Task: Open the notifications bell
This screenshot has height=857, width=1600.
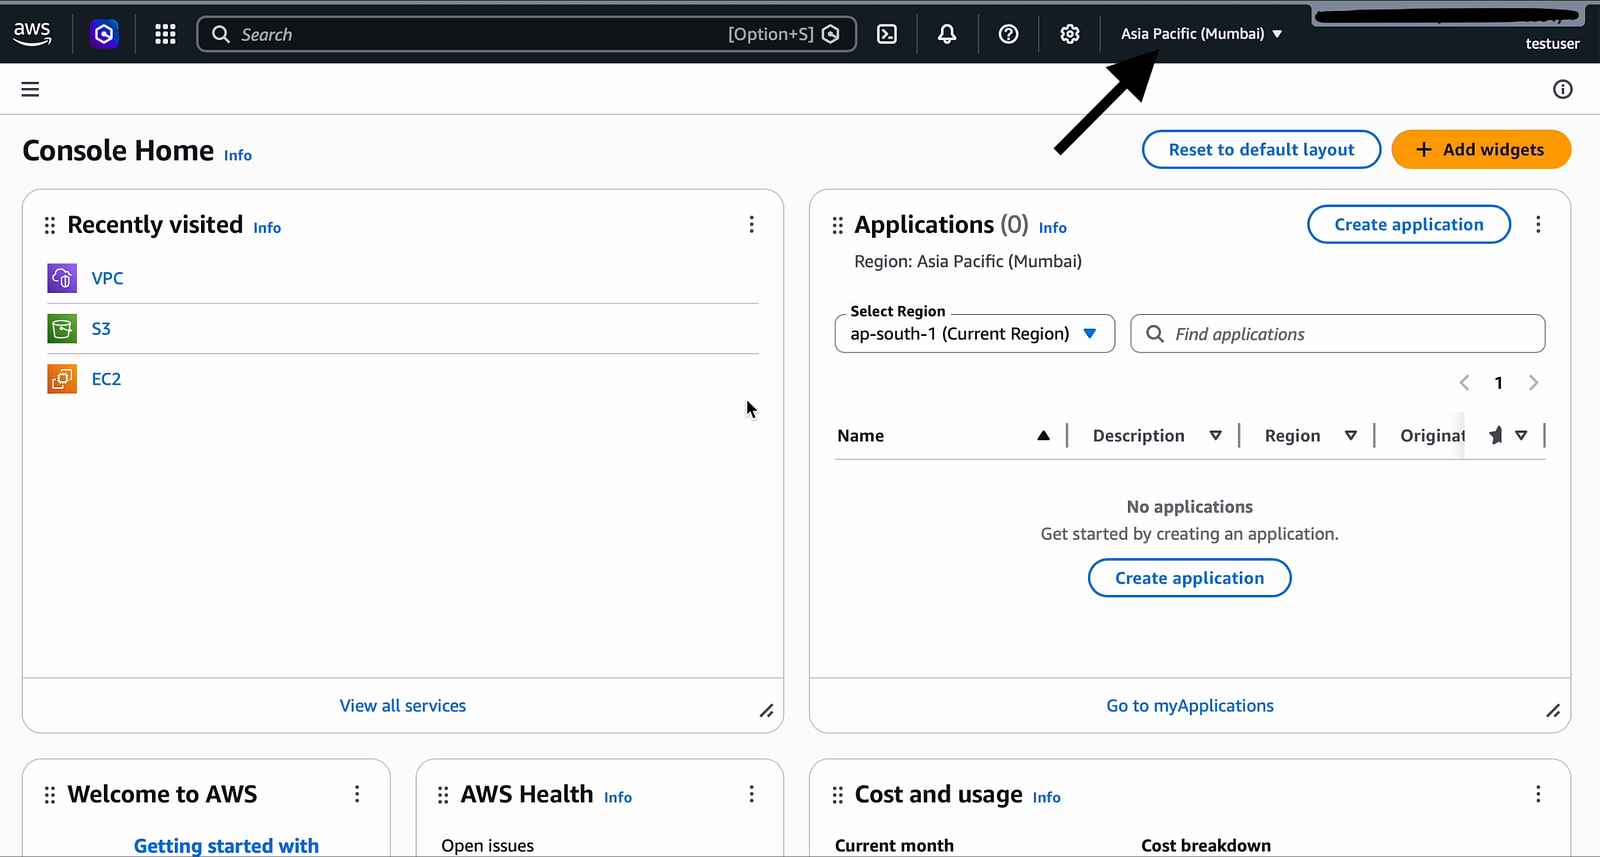Action: [x=947, y=34]
